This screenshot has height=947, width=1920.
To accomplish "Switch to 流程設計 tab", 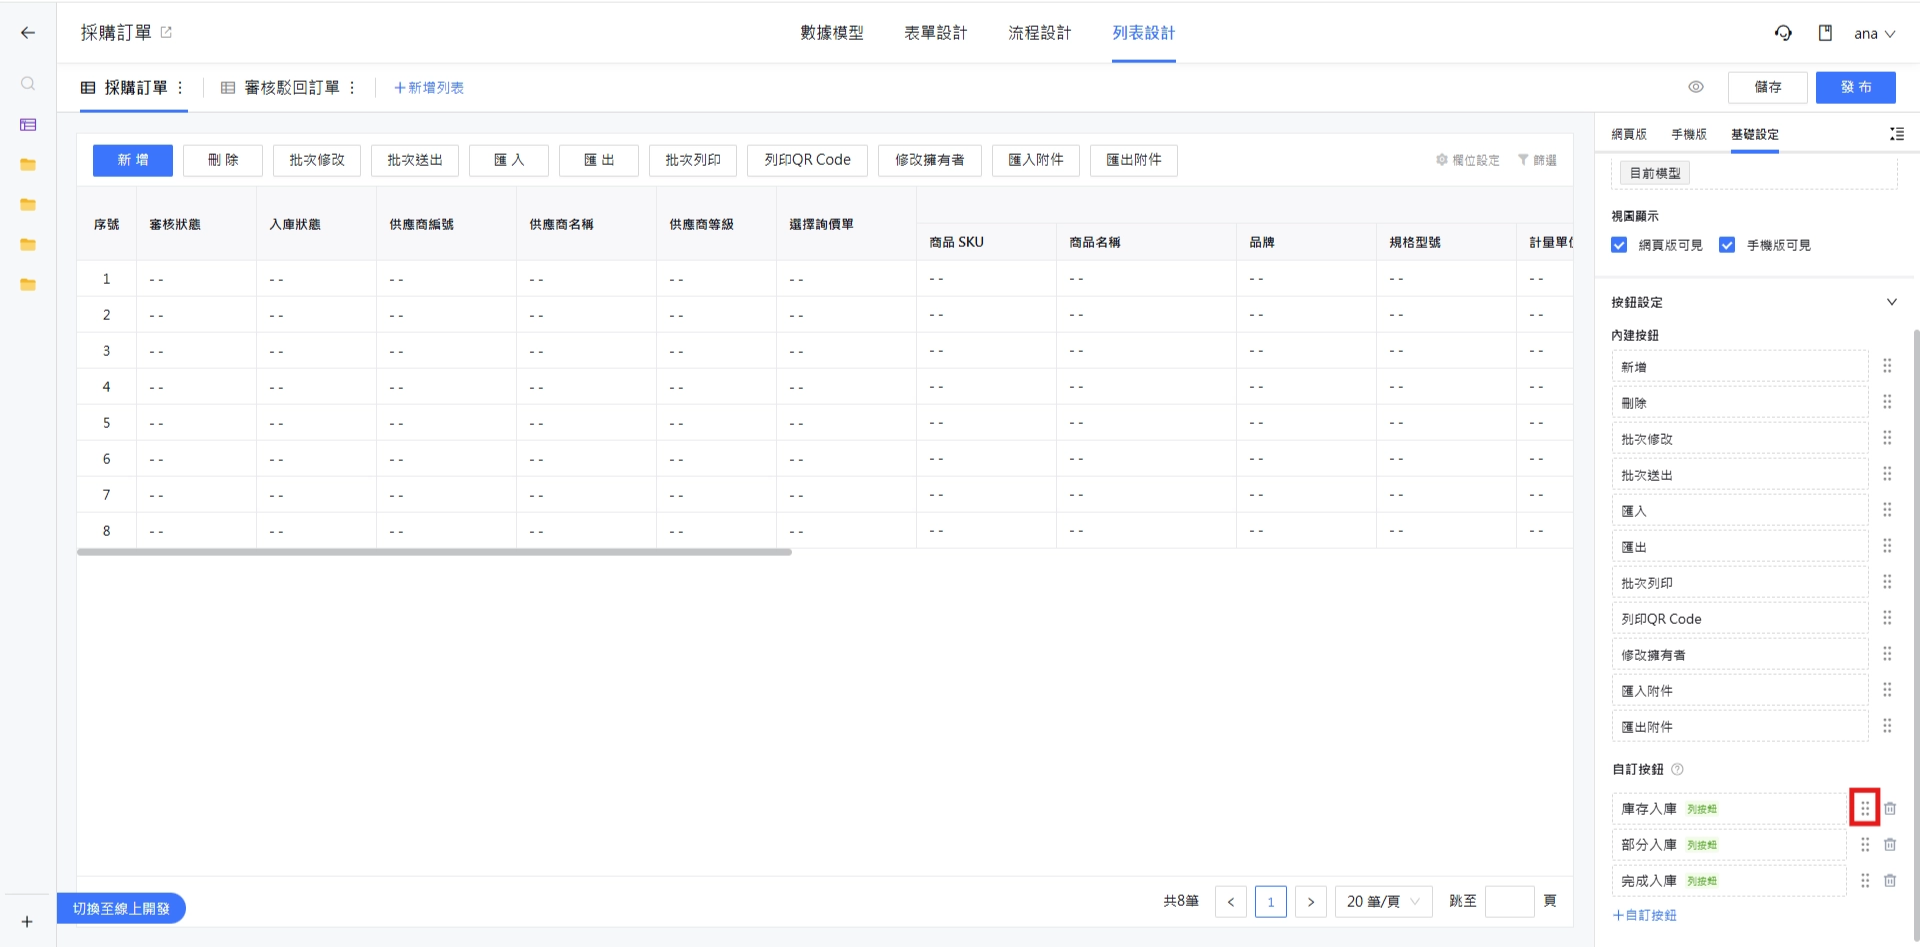I will pos(1040,33).
